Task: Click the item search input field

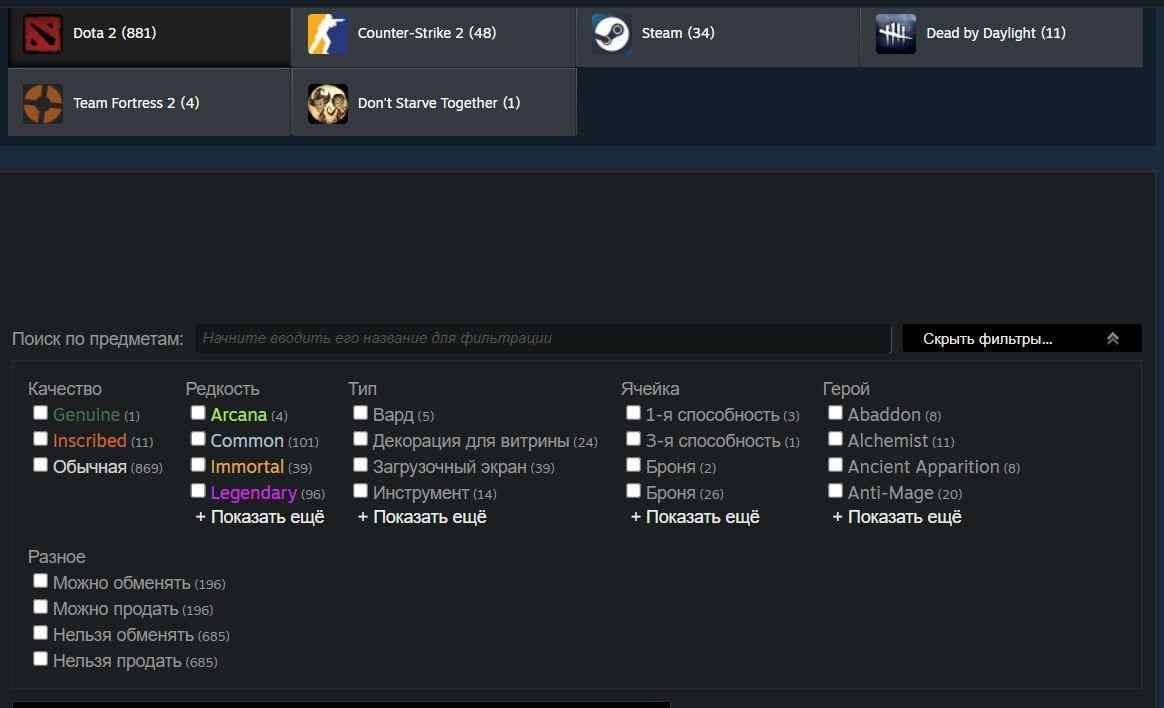Action: [x=543, y=338]
